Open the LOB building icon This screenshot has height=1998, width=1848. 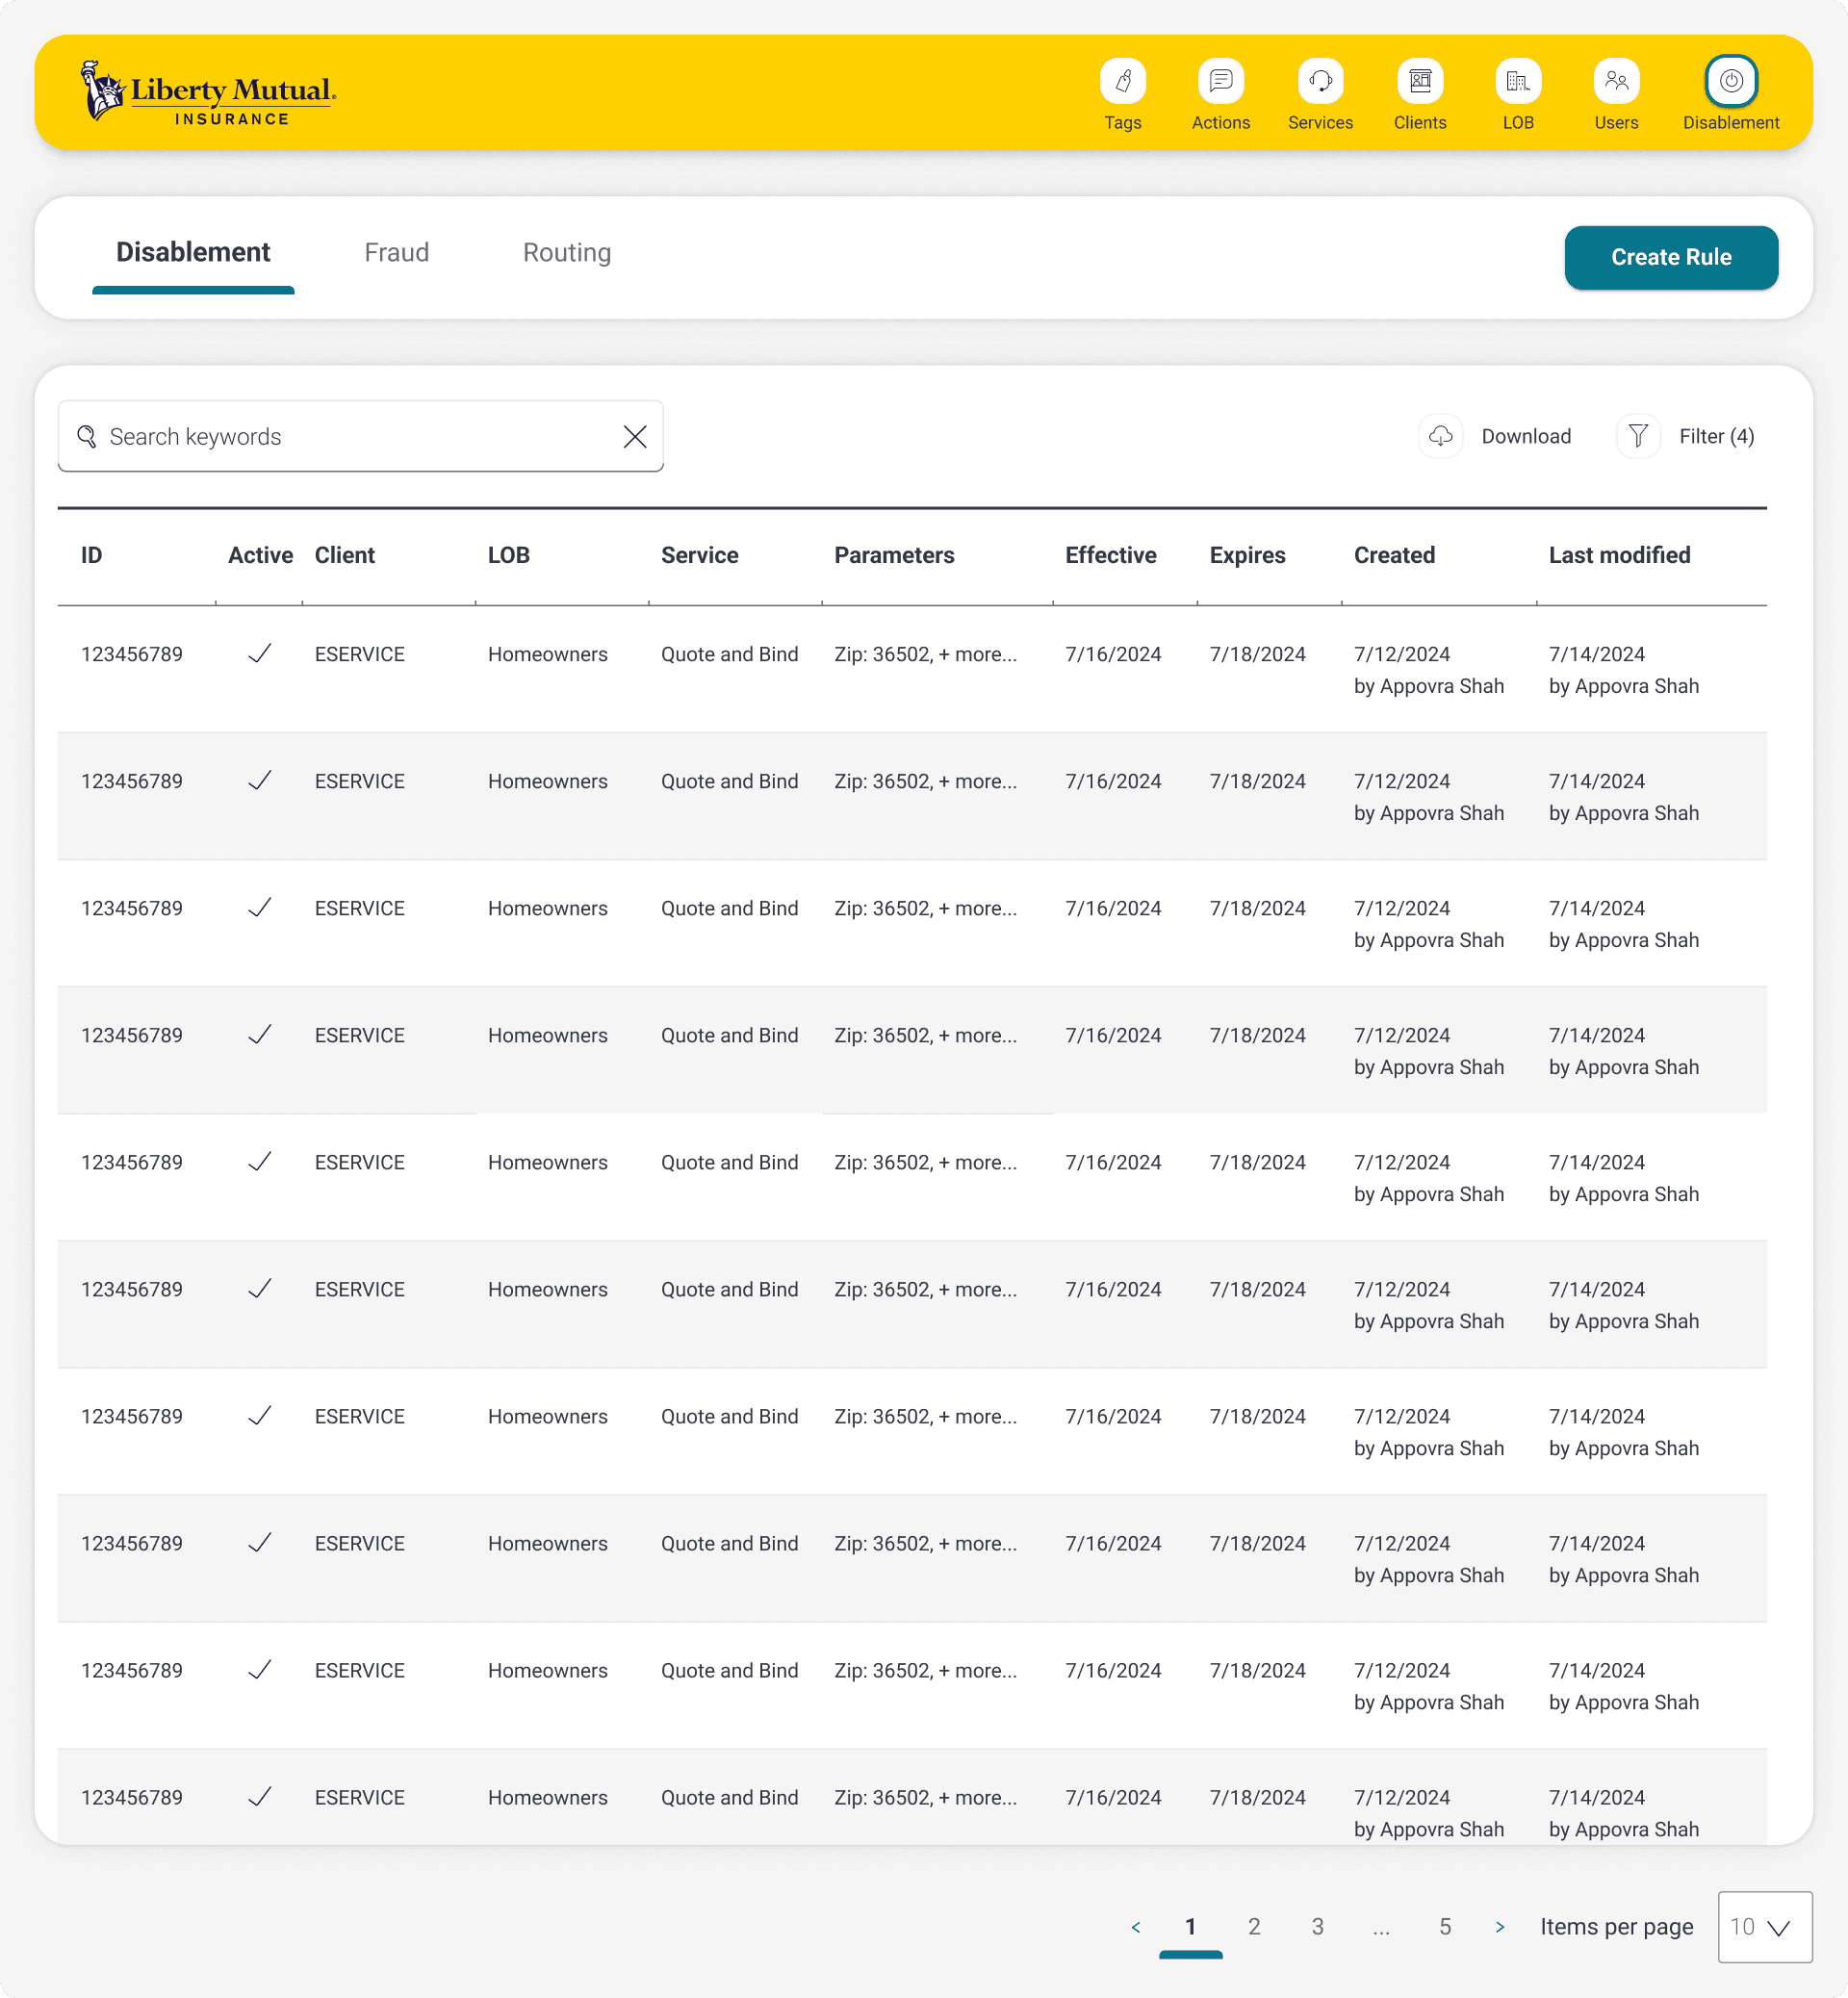[1517, 81]
